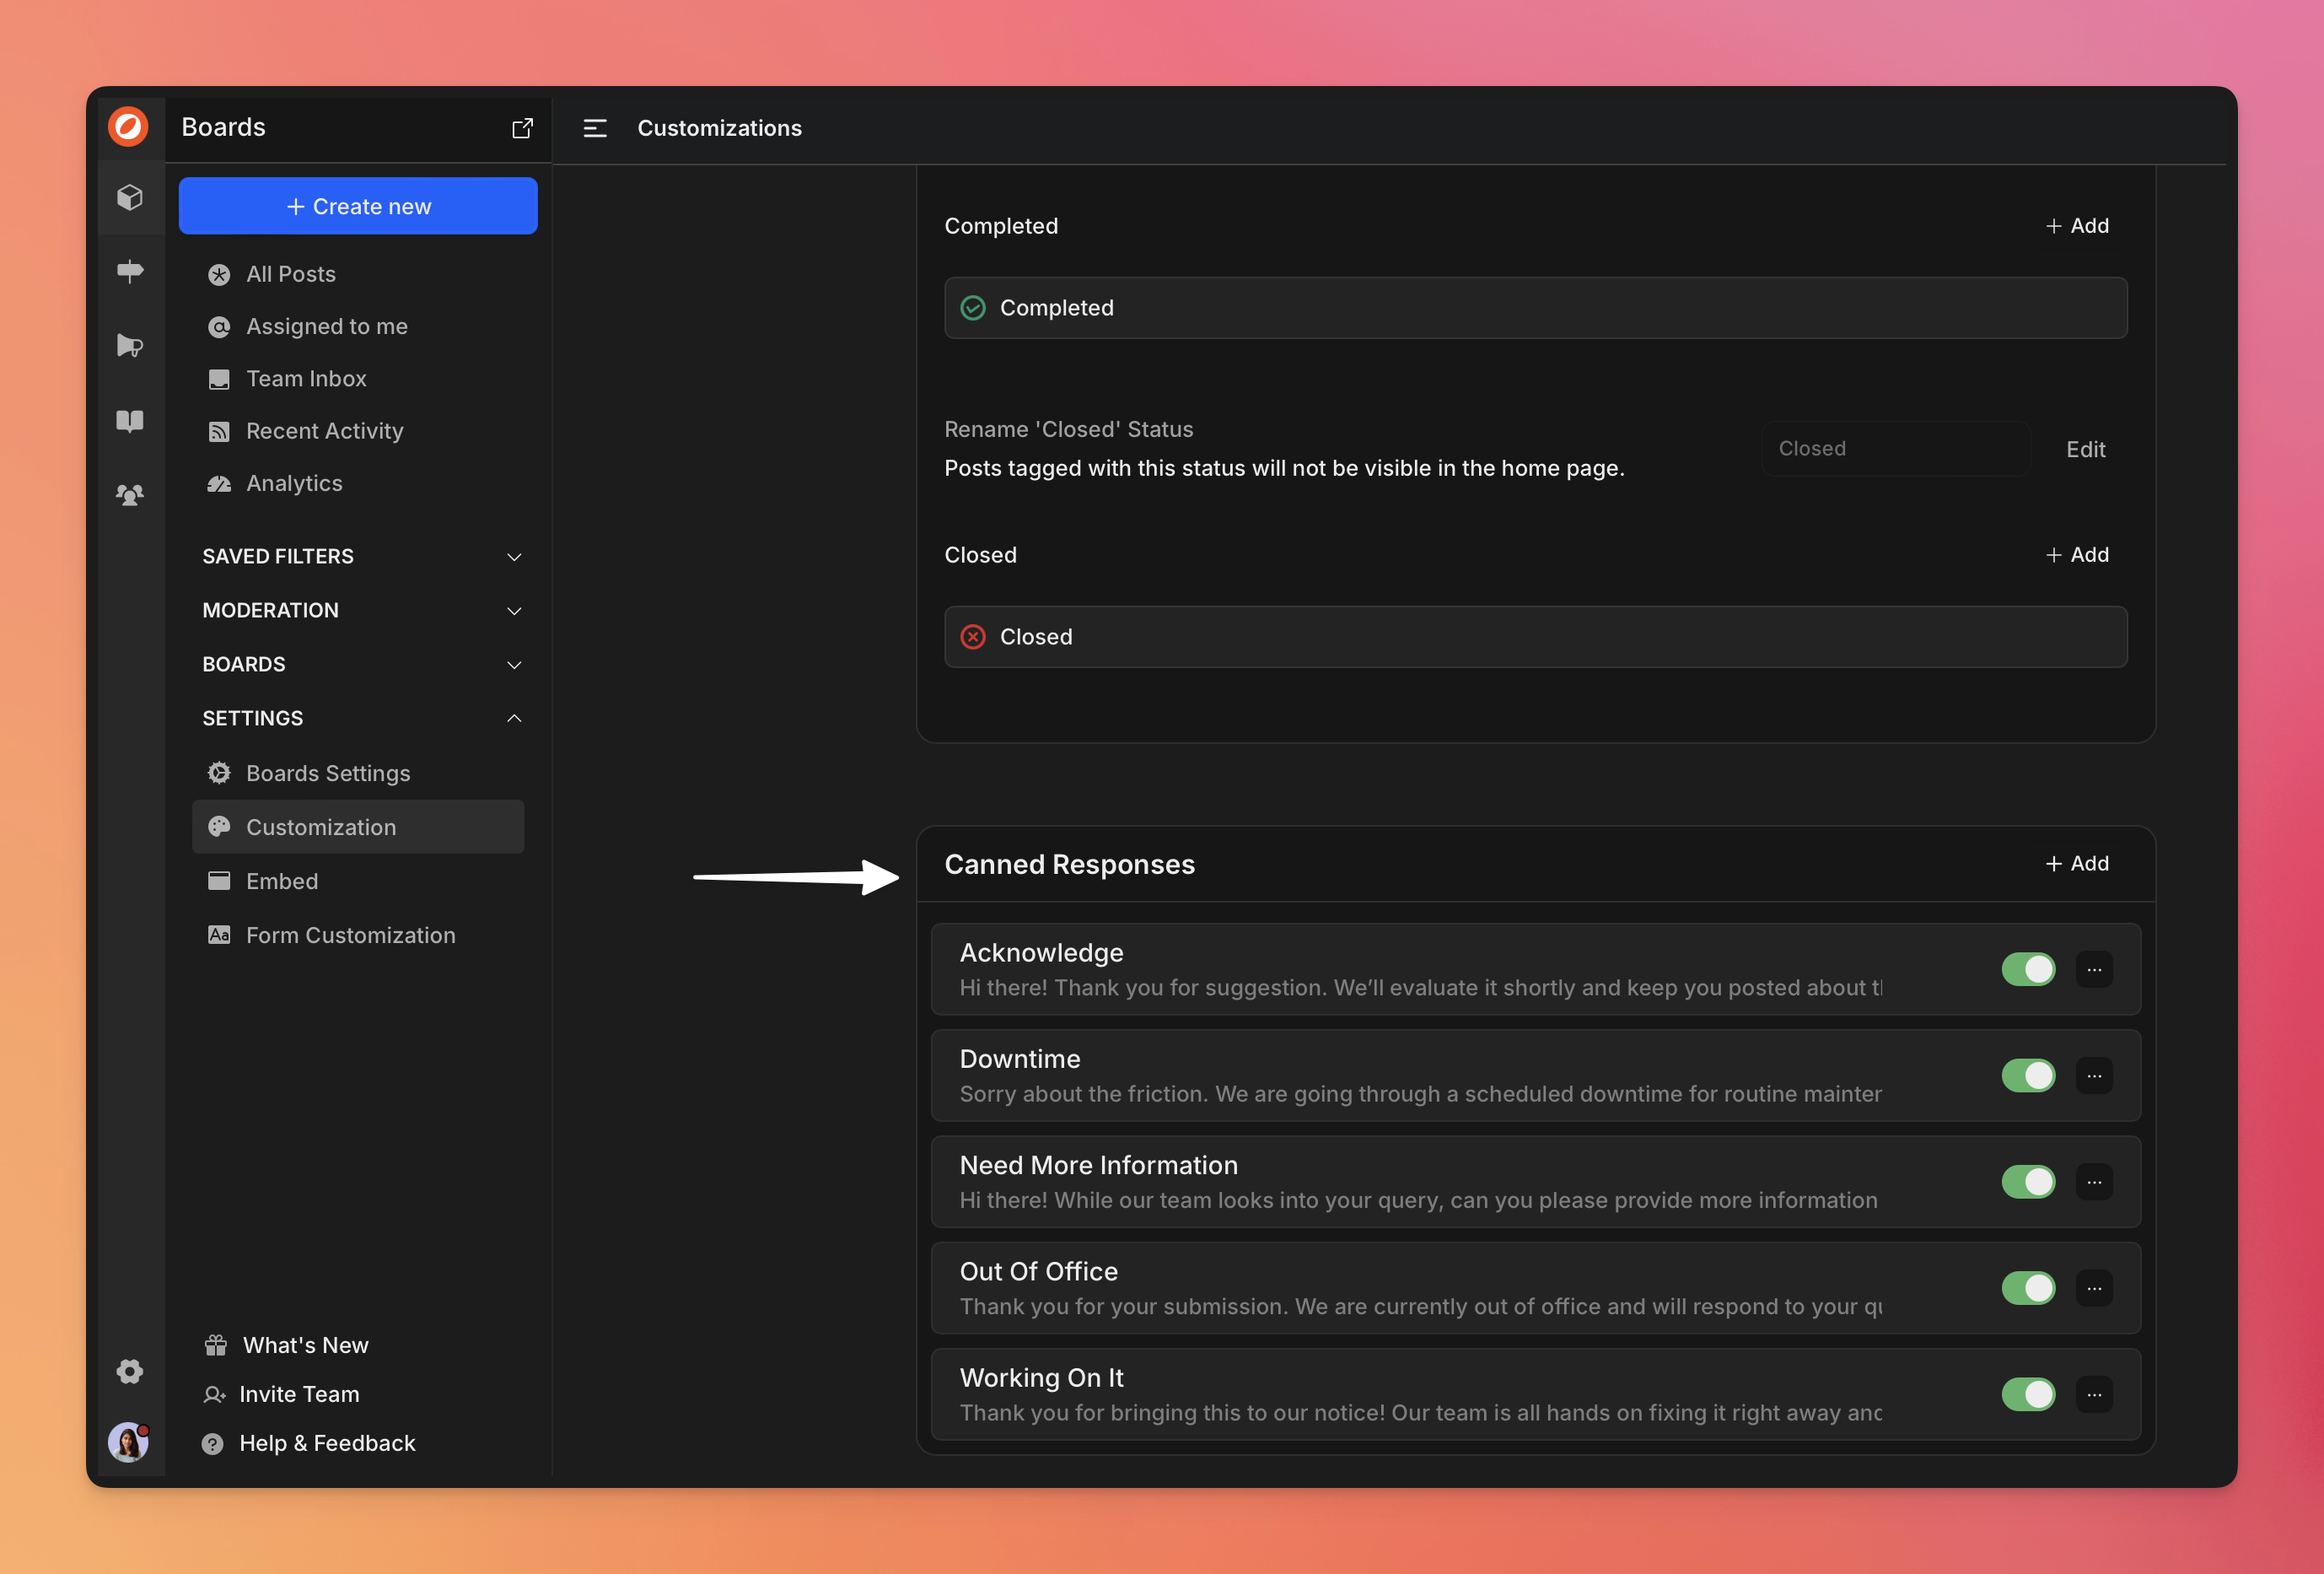2324x1574 pixels.
Task: Switch to the Form Customization page
Action: click(x=349, y=935)
